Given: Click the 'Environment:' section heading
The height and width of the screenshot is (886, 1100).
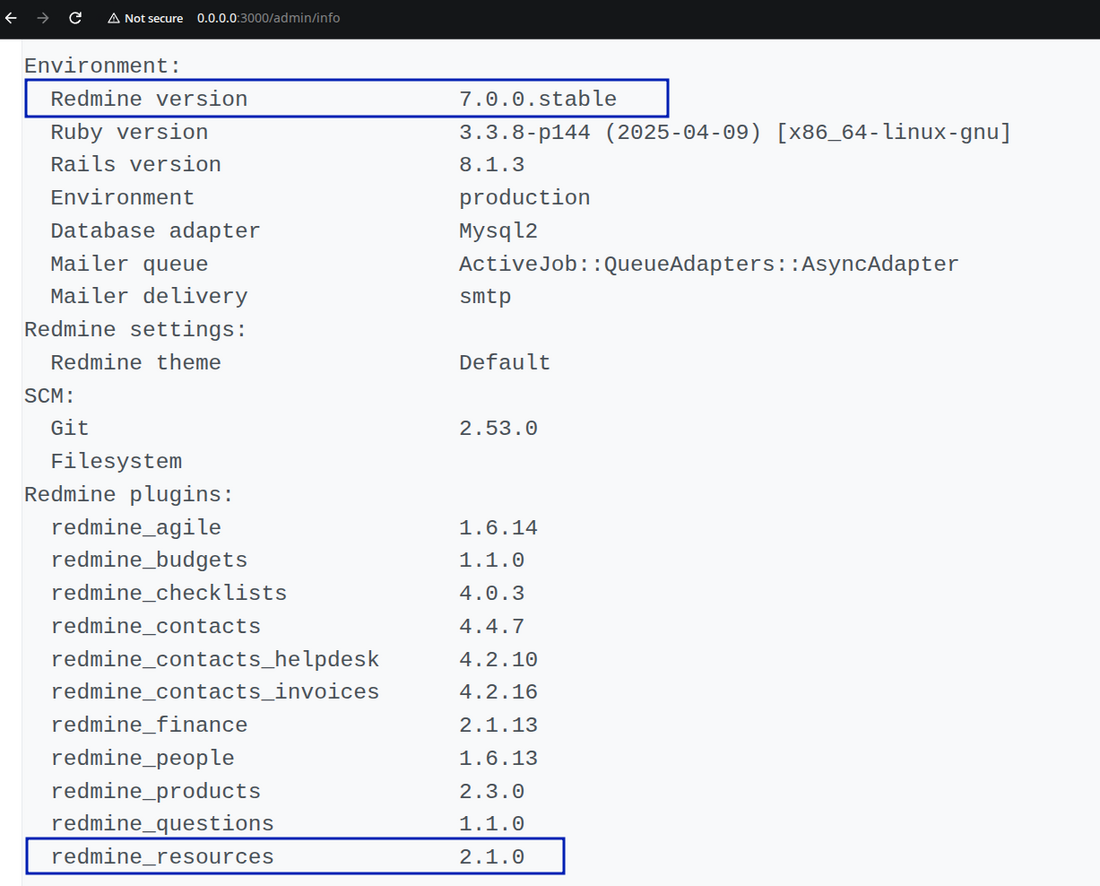Looking at the screenshot, I should click(x=102, y=66).
